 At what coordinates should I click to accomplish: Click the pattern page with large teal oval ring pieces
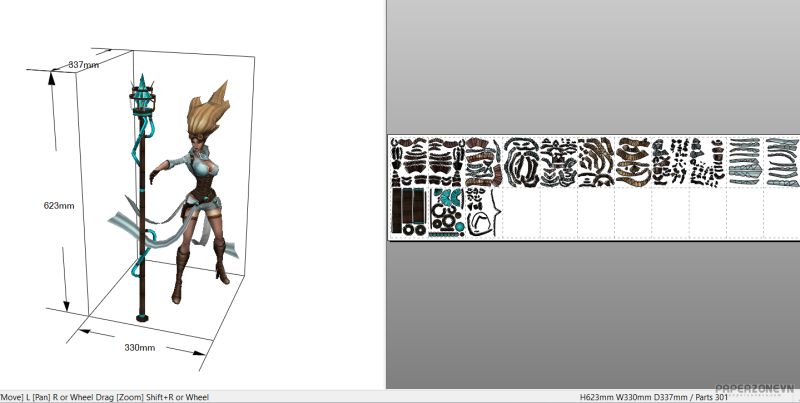[x=521, y=162]
